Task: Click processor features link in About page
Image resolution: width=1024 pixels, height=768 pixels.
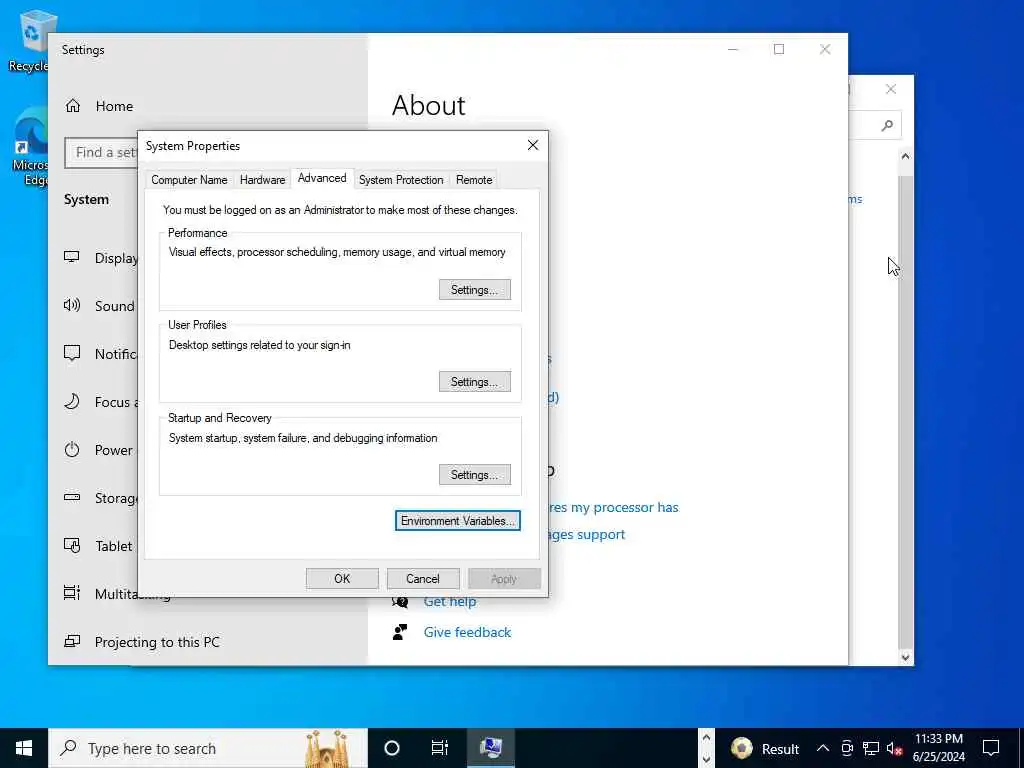Action: point(614,507)
